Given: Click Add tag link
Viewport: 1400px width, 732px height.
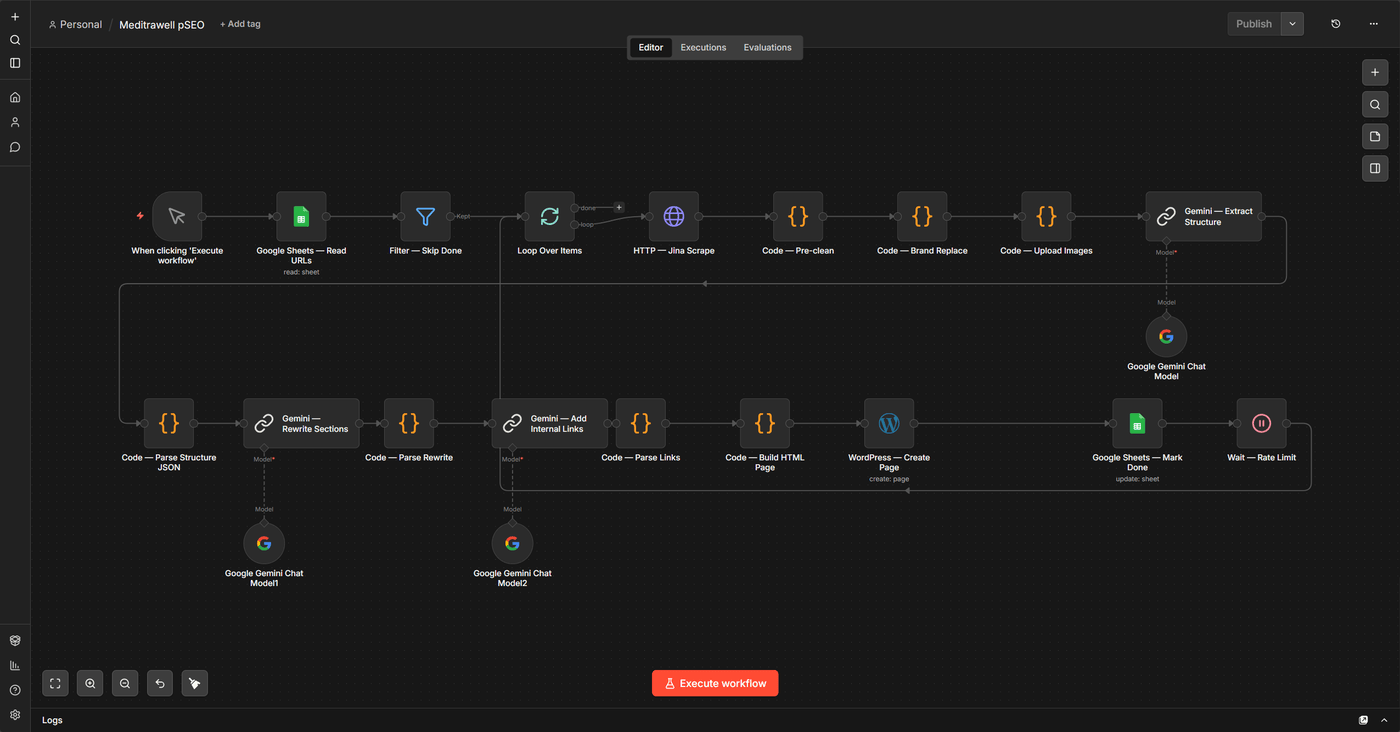Looking at the screenshot, I should pos(240,24).
